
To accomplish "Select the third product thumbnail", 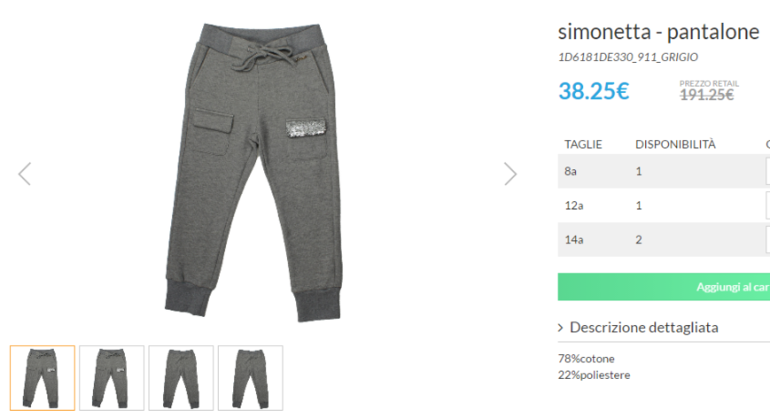I will pos(181,378).
